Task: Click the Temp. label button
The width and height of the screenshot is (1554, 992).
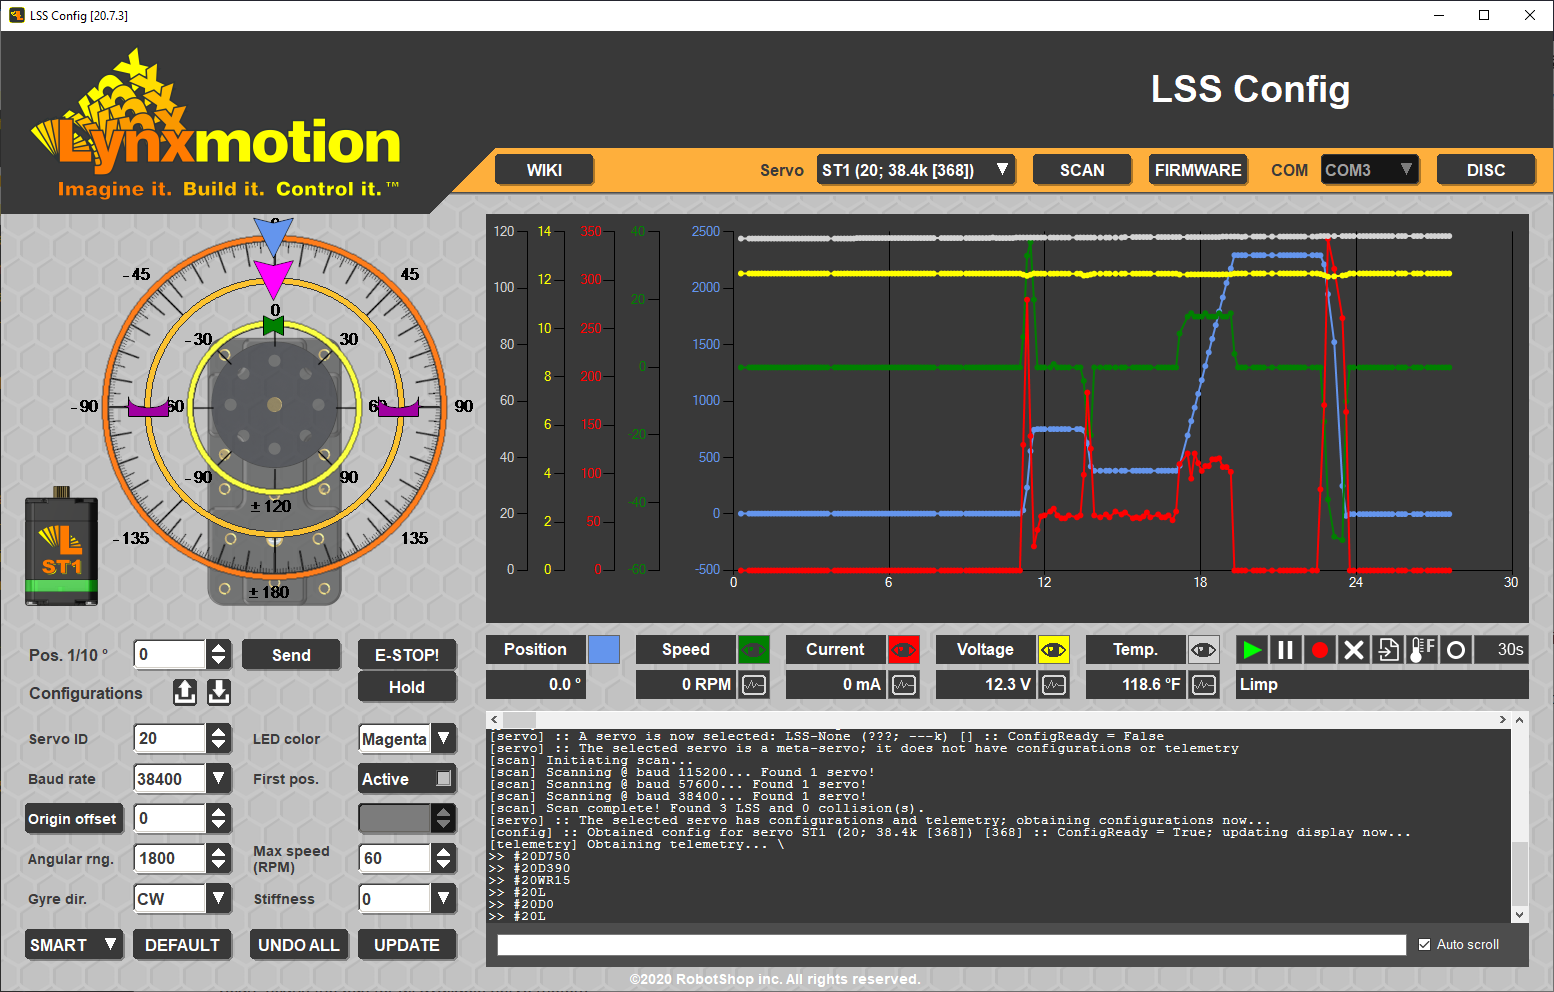Action: pyautogui.click(x=1135, y=650)
